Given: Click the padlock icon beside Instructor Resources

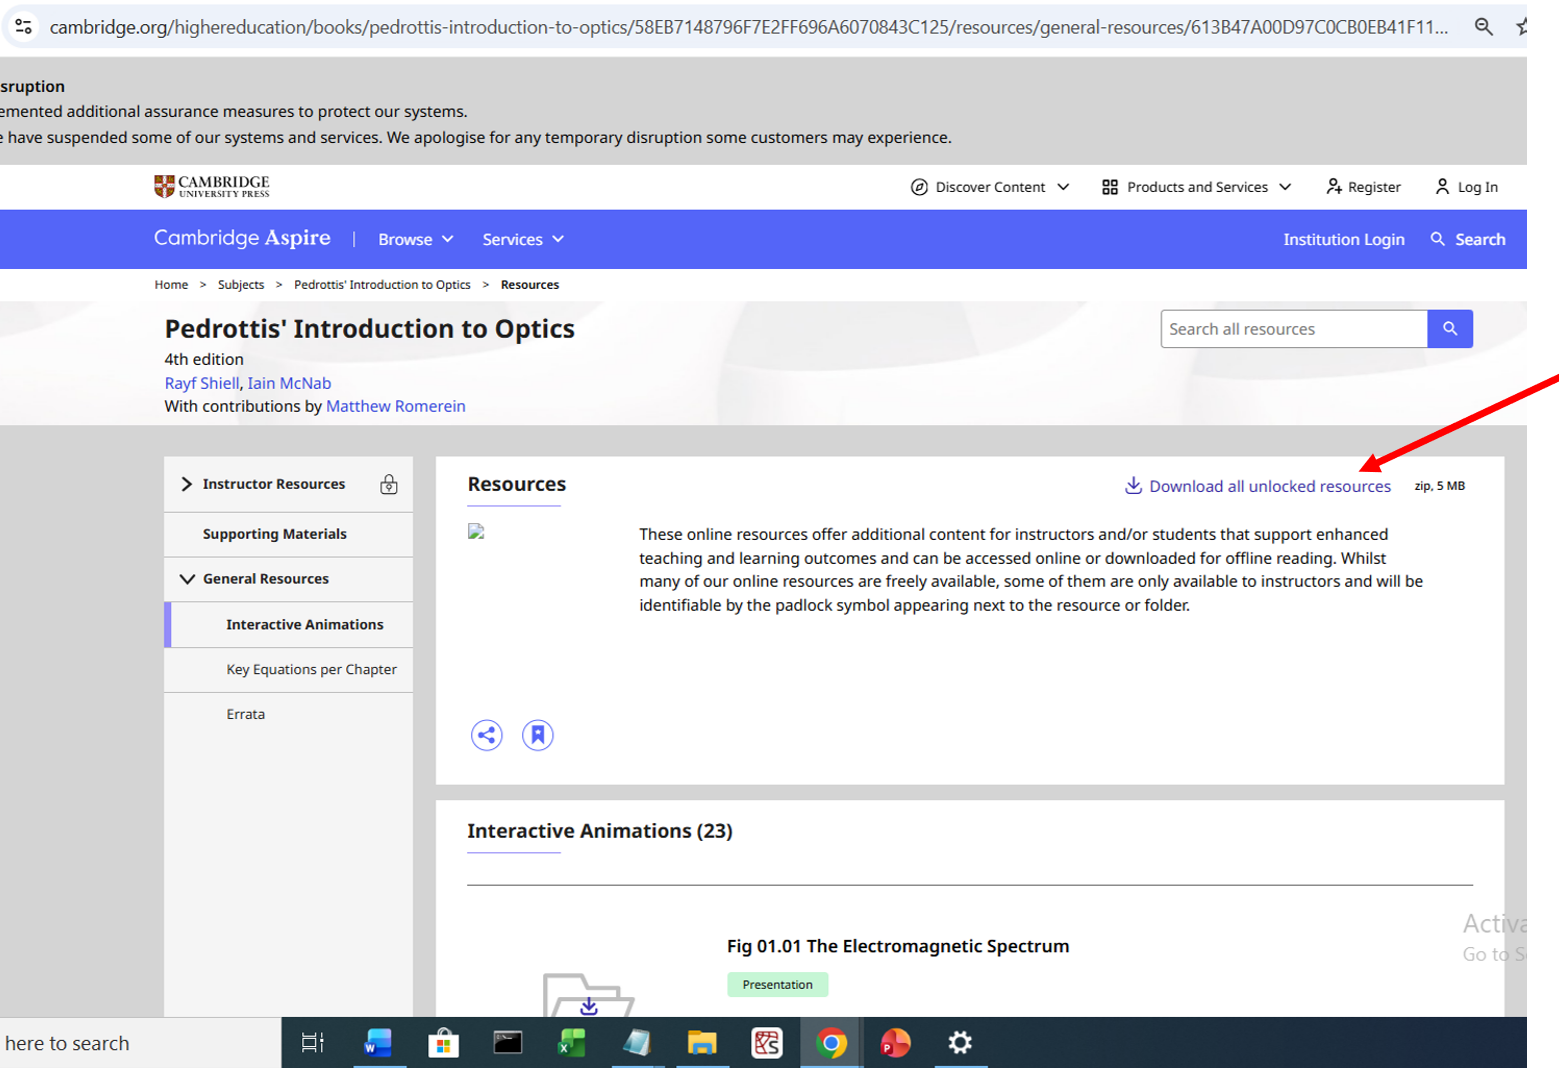Looking at the screenshot, I should pos(389,485).
